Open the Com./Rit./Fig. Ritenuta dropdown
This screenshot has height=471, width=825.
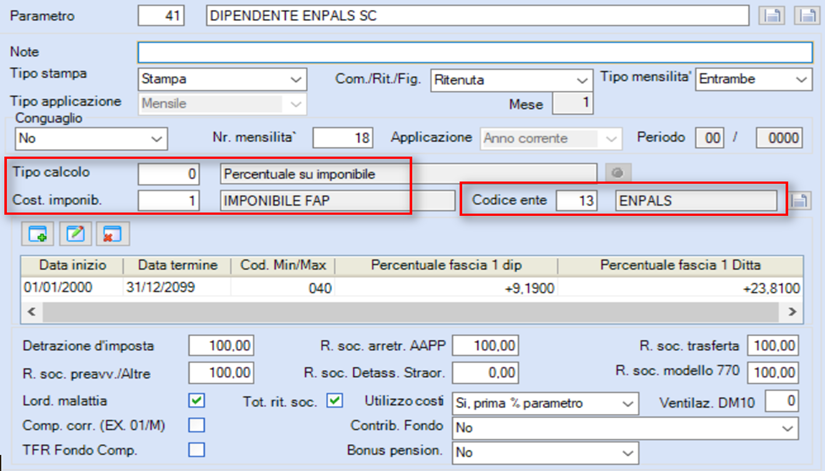[511, 80]
